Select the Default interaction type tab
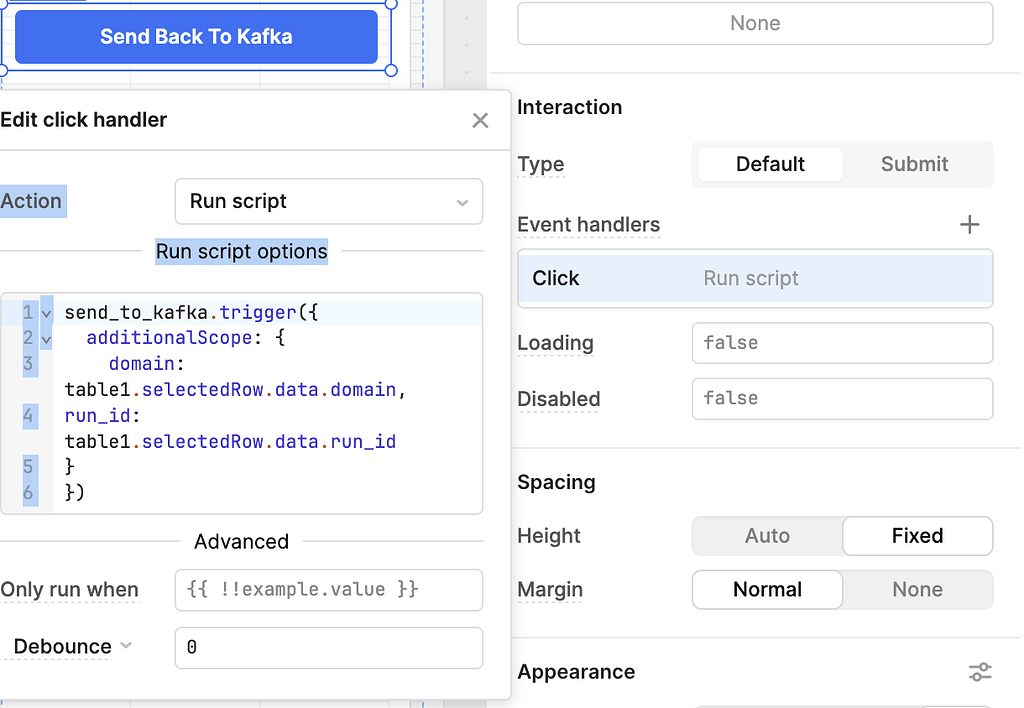 tap(769, 164)
